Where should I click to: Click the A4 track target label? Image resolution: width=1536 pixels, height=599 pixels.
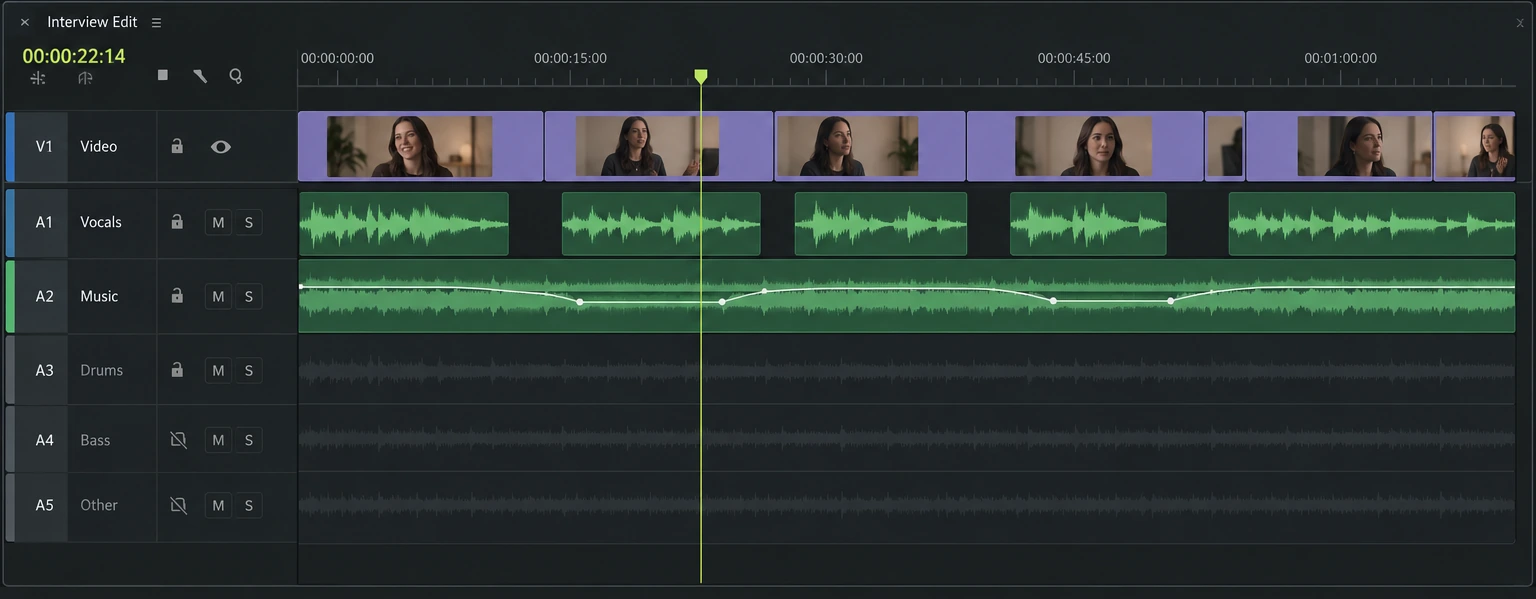click(44, 440)
